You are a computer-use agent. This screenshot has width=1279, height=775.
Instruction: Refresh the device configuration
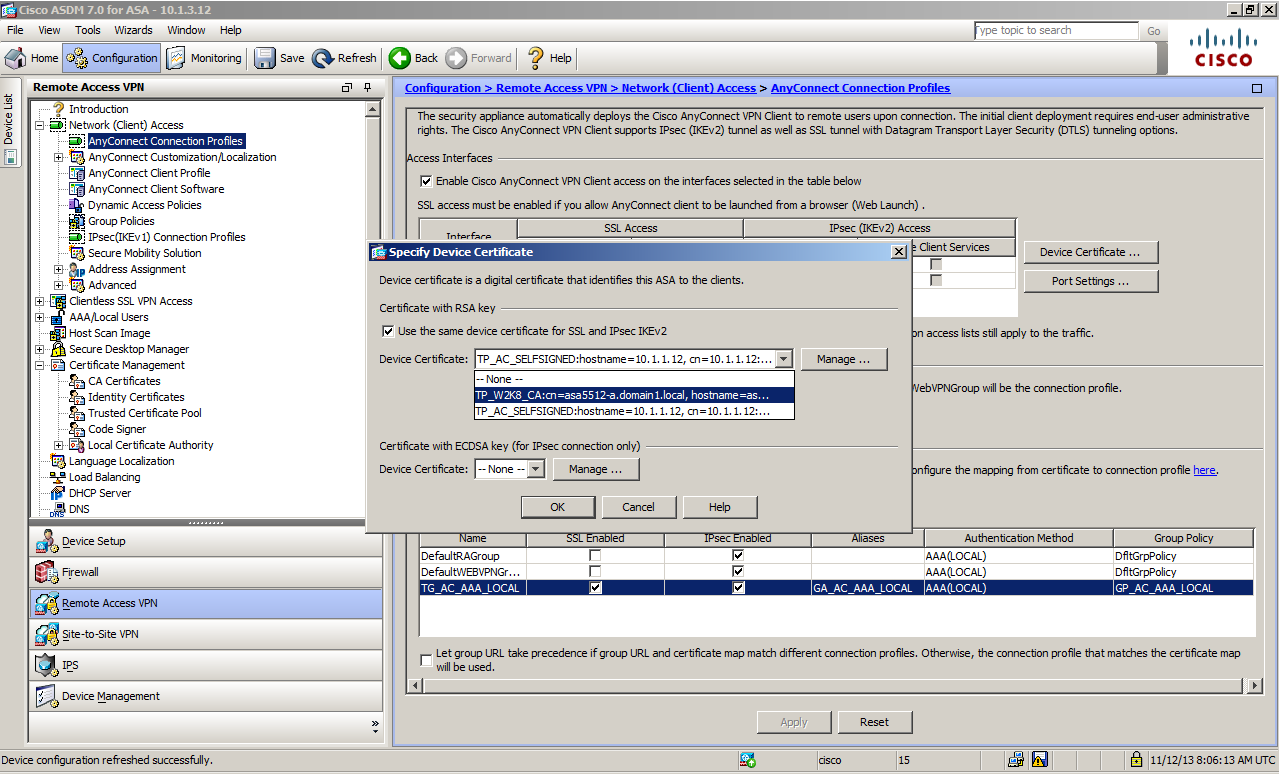[x=344, y=58]
